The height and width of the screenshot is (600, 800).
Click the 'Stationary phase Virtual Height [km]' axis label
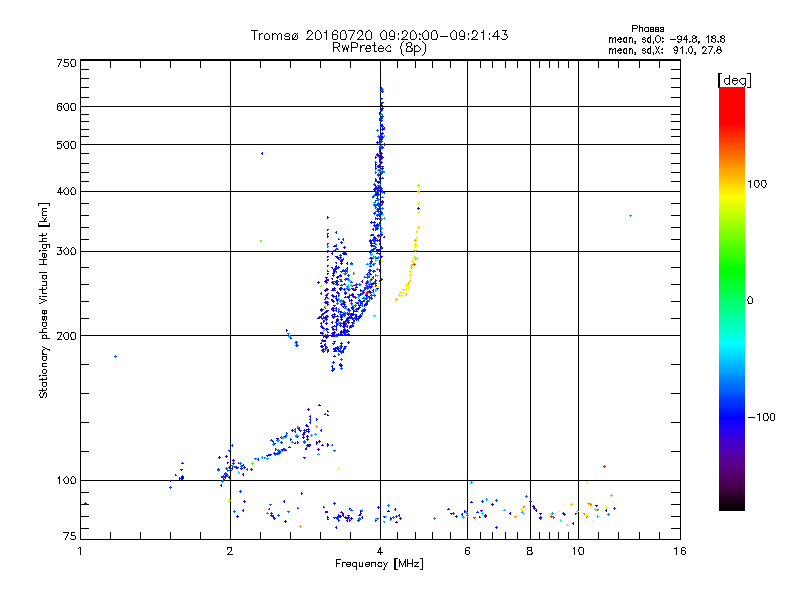point(44,301)
